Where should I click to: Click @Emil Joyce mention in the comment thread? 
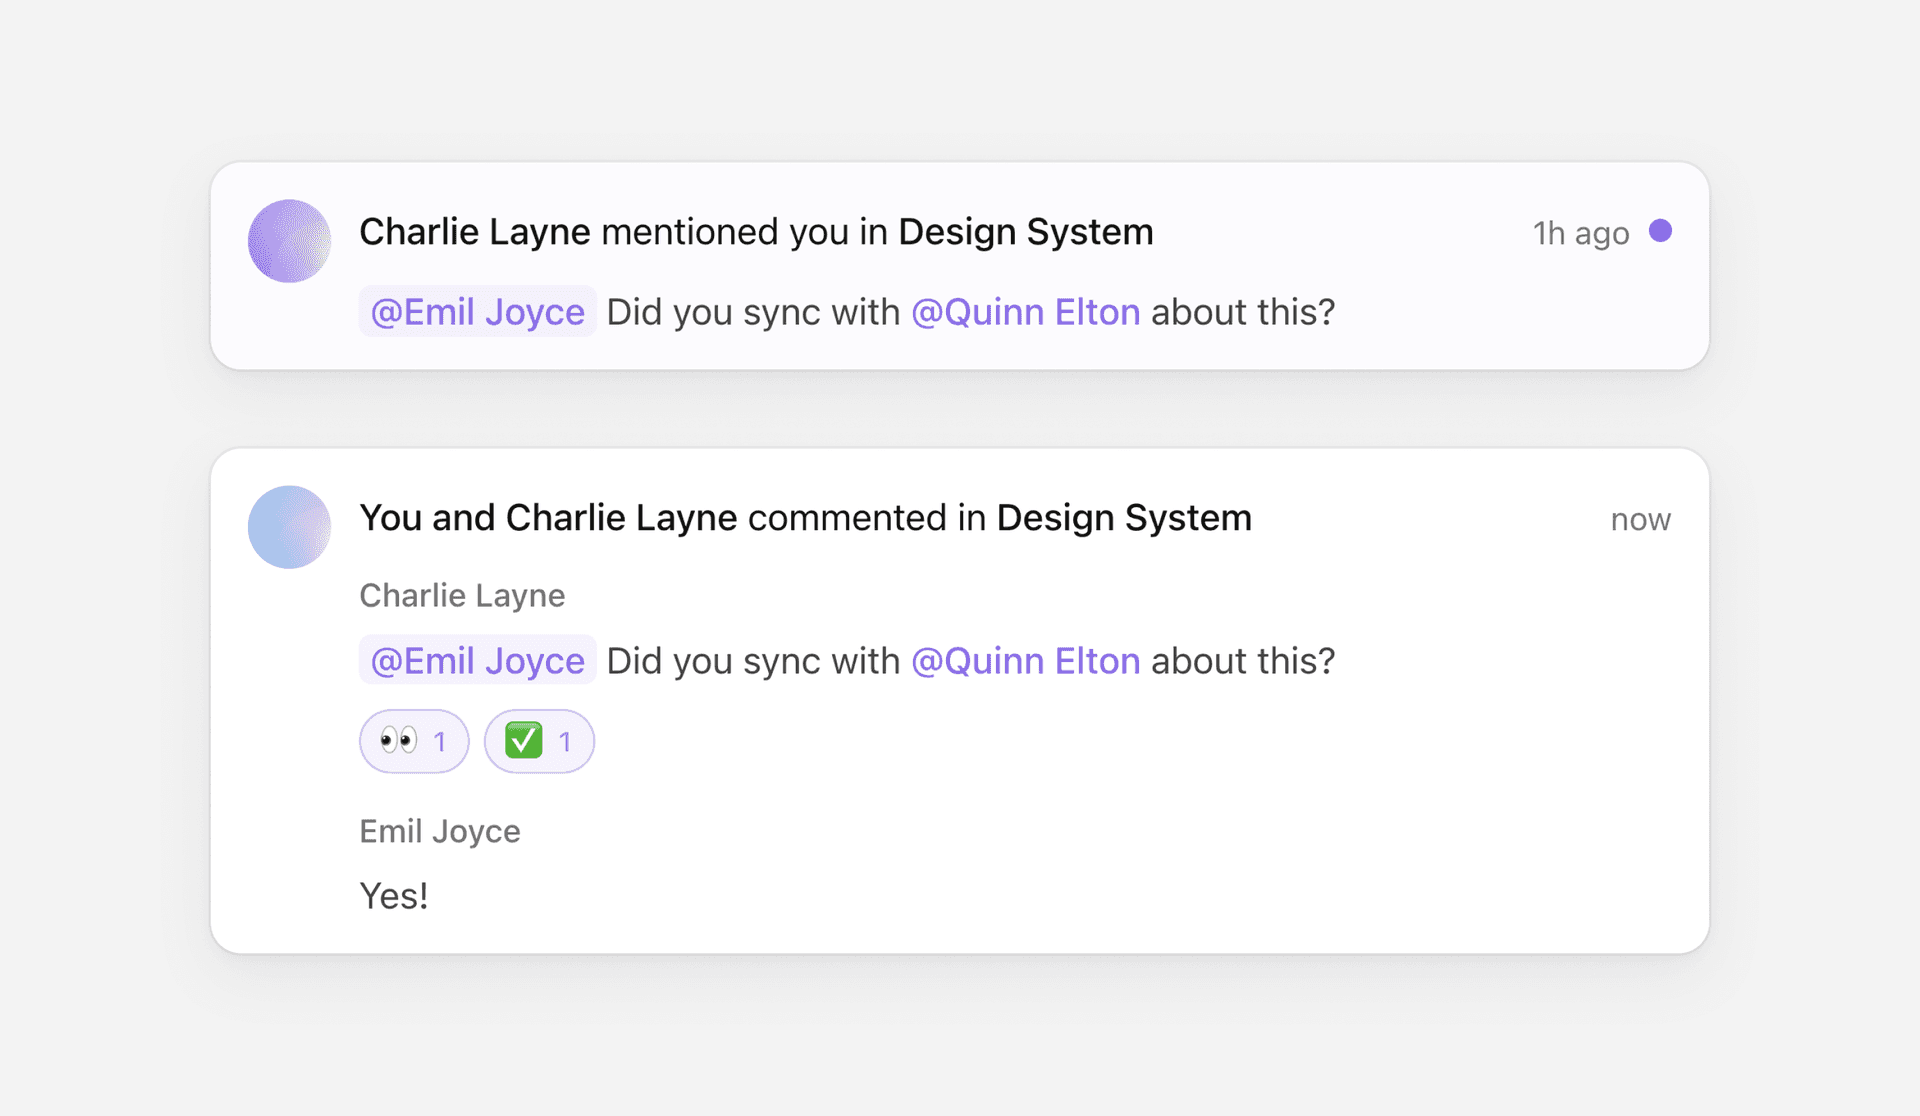click(x=477, y=661)
